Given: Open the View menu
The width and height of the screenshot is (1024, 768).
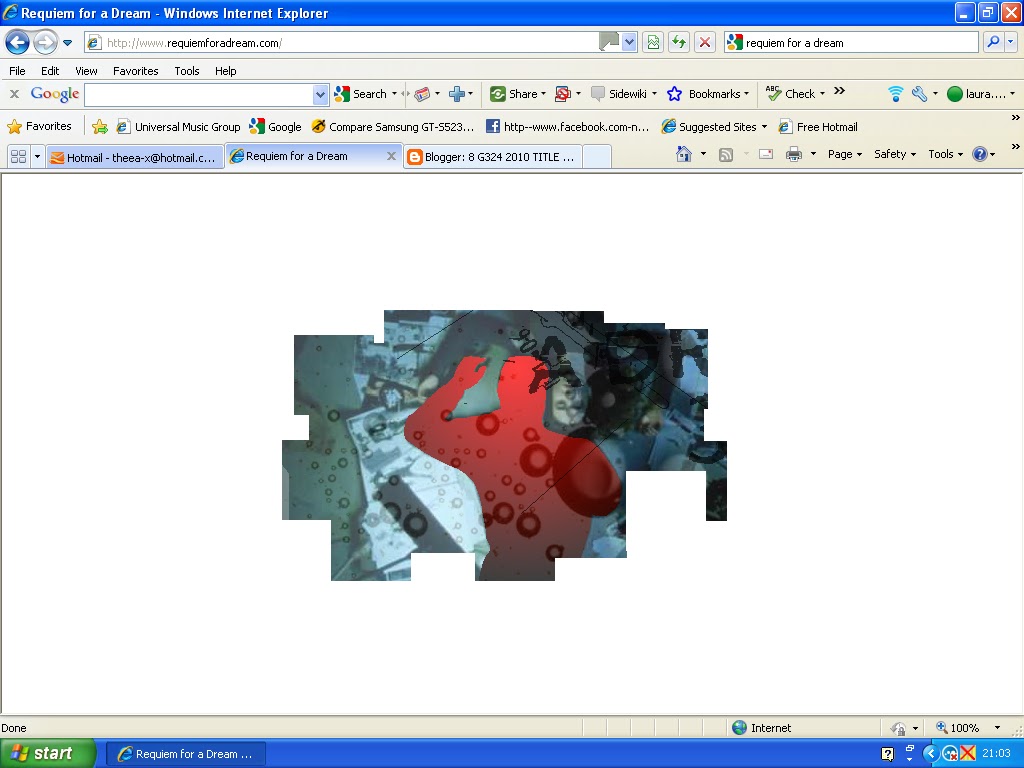Looking at the screenshot, I should pos(86,71).
